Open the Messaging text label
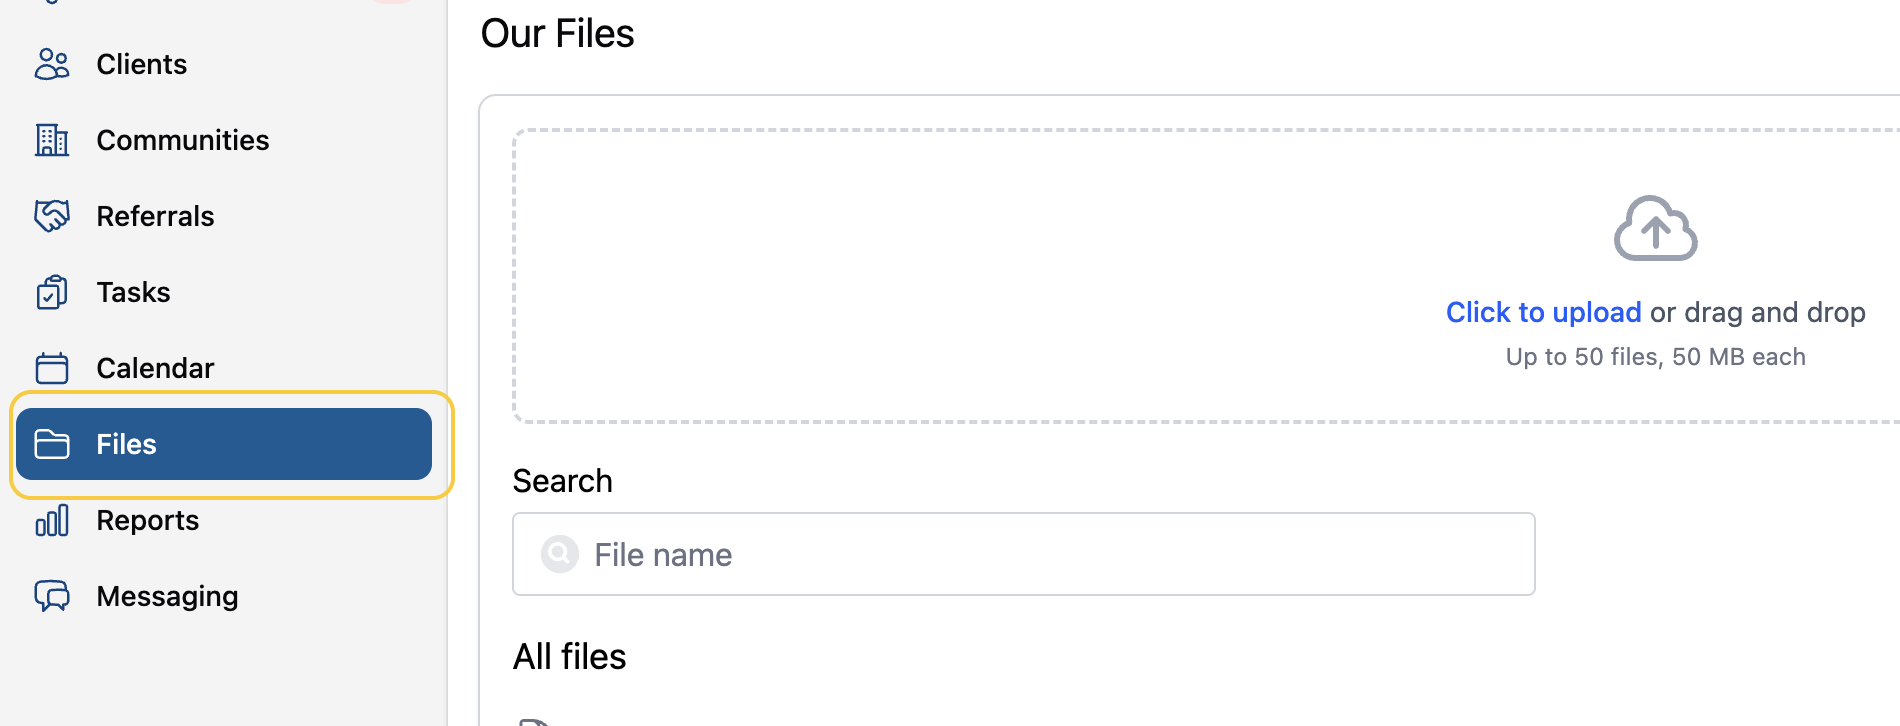This screenshot has height=726, width=1900. 167,596
